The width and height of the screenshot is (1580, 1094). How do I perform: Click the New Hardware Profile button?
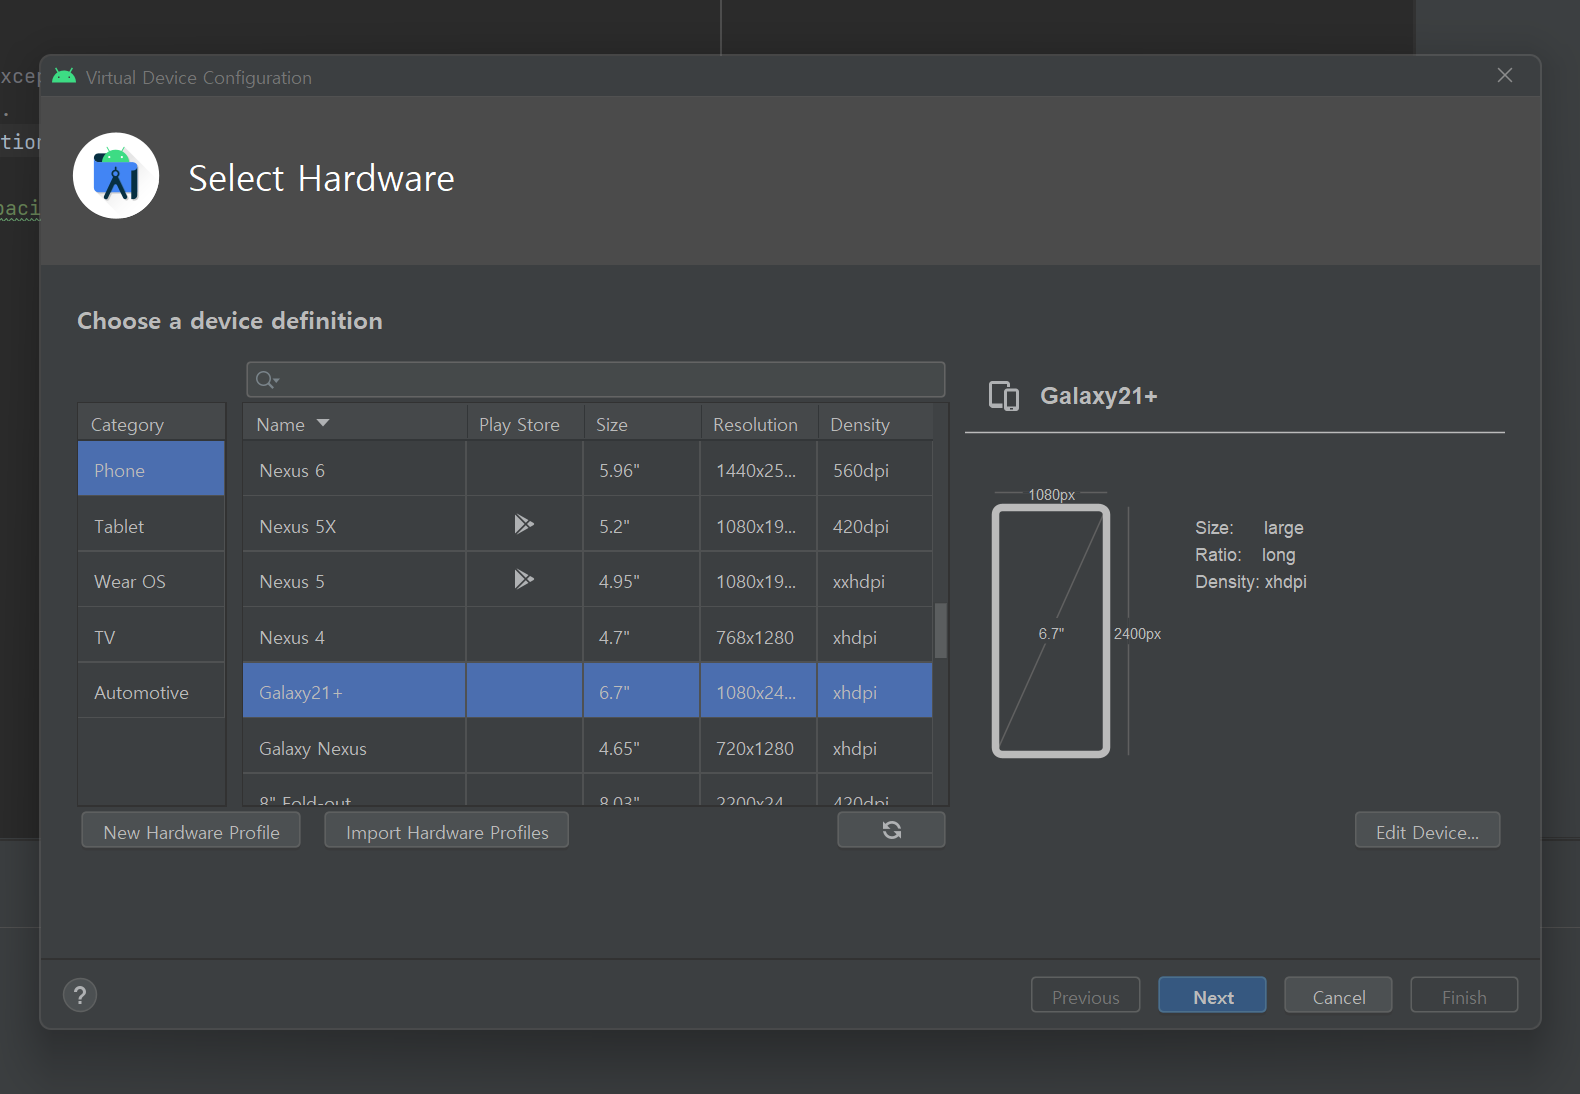[x=191, y=831]
